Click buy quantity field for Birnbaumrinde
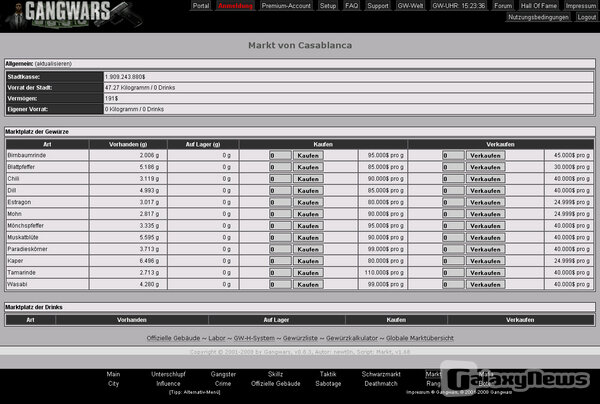This screenshot has width=600, height=404. (x=280, y=155)
